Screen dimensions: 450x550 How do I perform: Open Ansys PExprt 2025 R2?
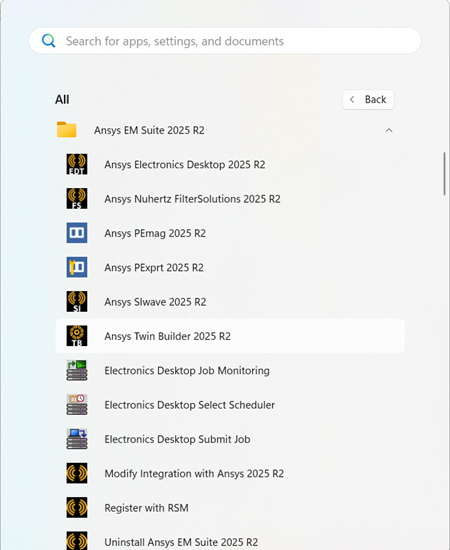coord(230,267)
